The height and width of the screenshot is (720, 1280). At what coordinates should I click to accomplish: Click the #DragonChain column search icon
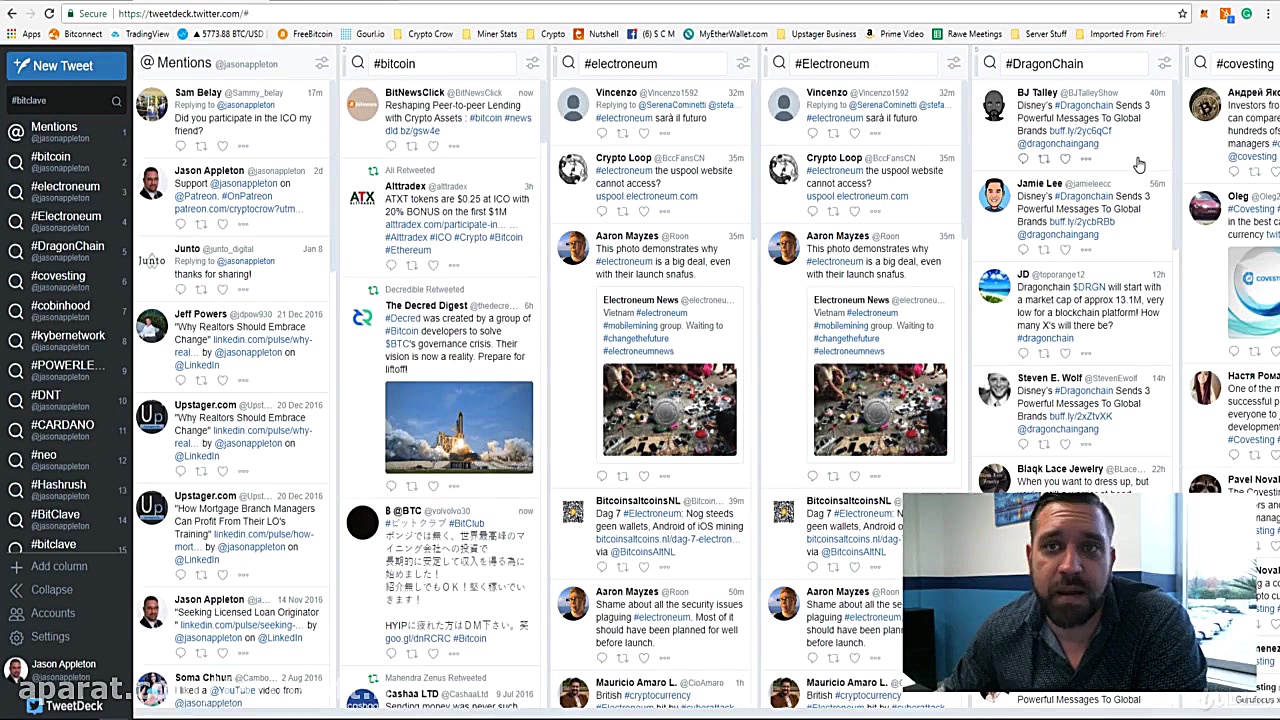click(x=990, y=63)
